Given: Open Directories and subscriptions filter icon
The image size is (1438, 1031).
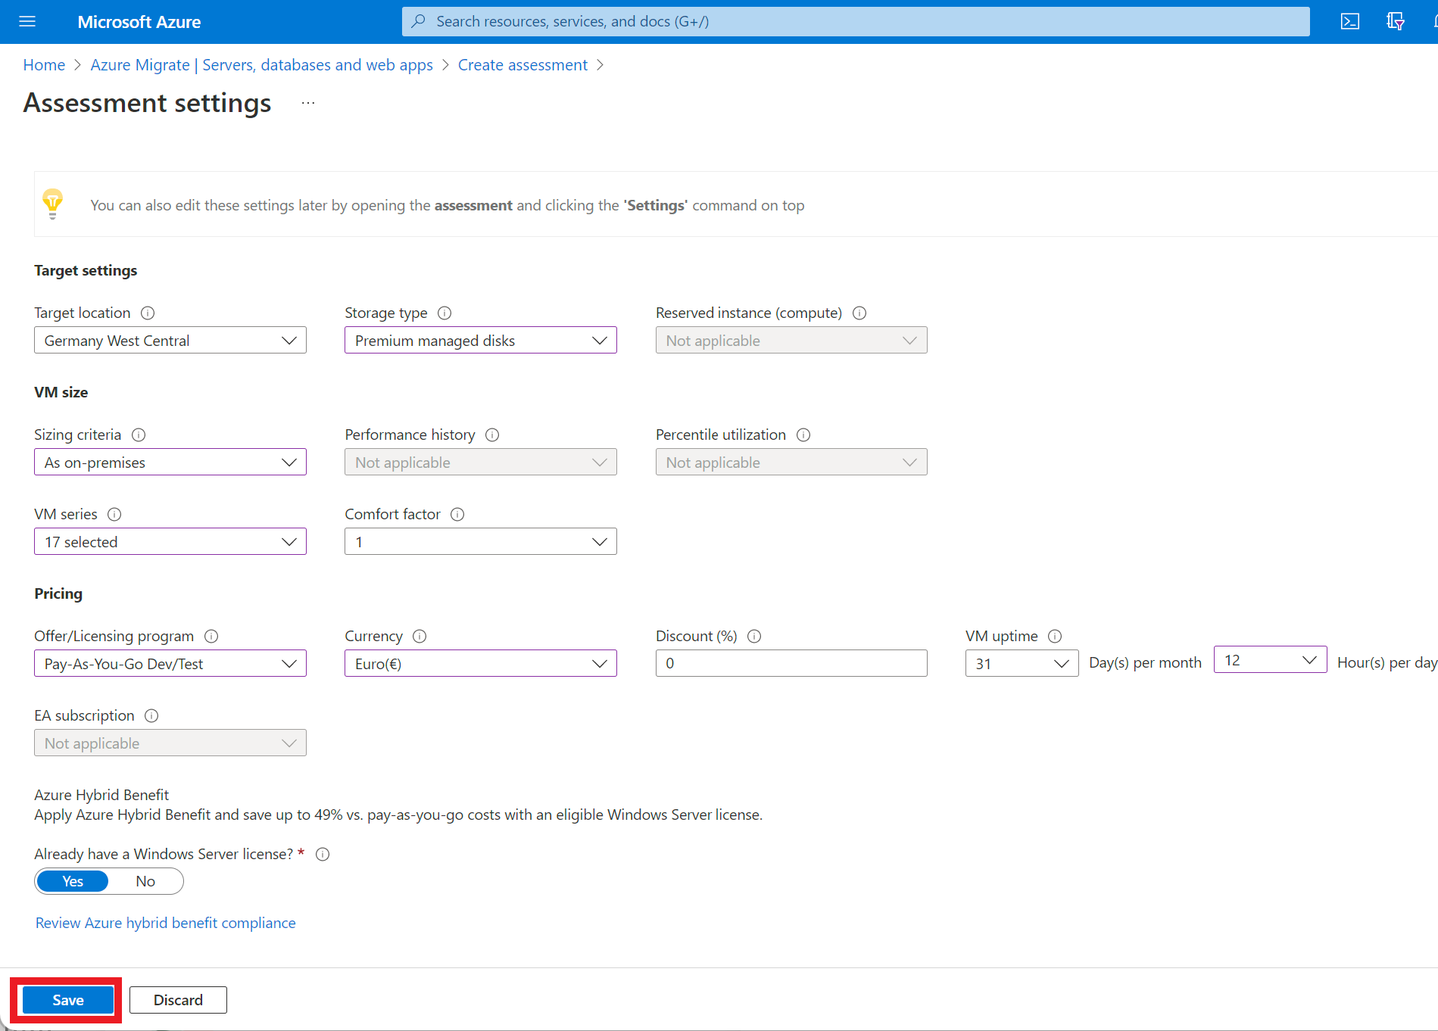Looking at the screenshot, I should pos(1395,21).
